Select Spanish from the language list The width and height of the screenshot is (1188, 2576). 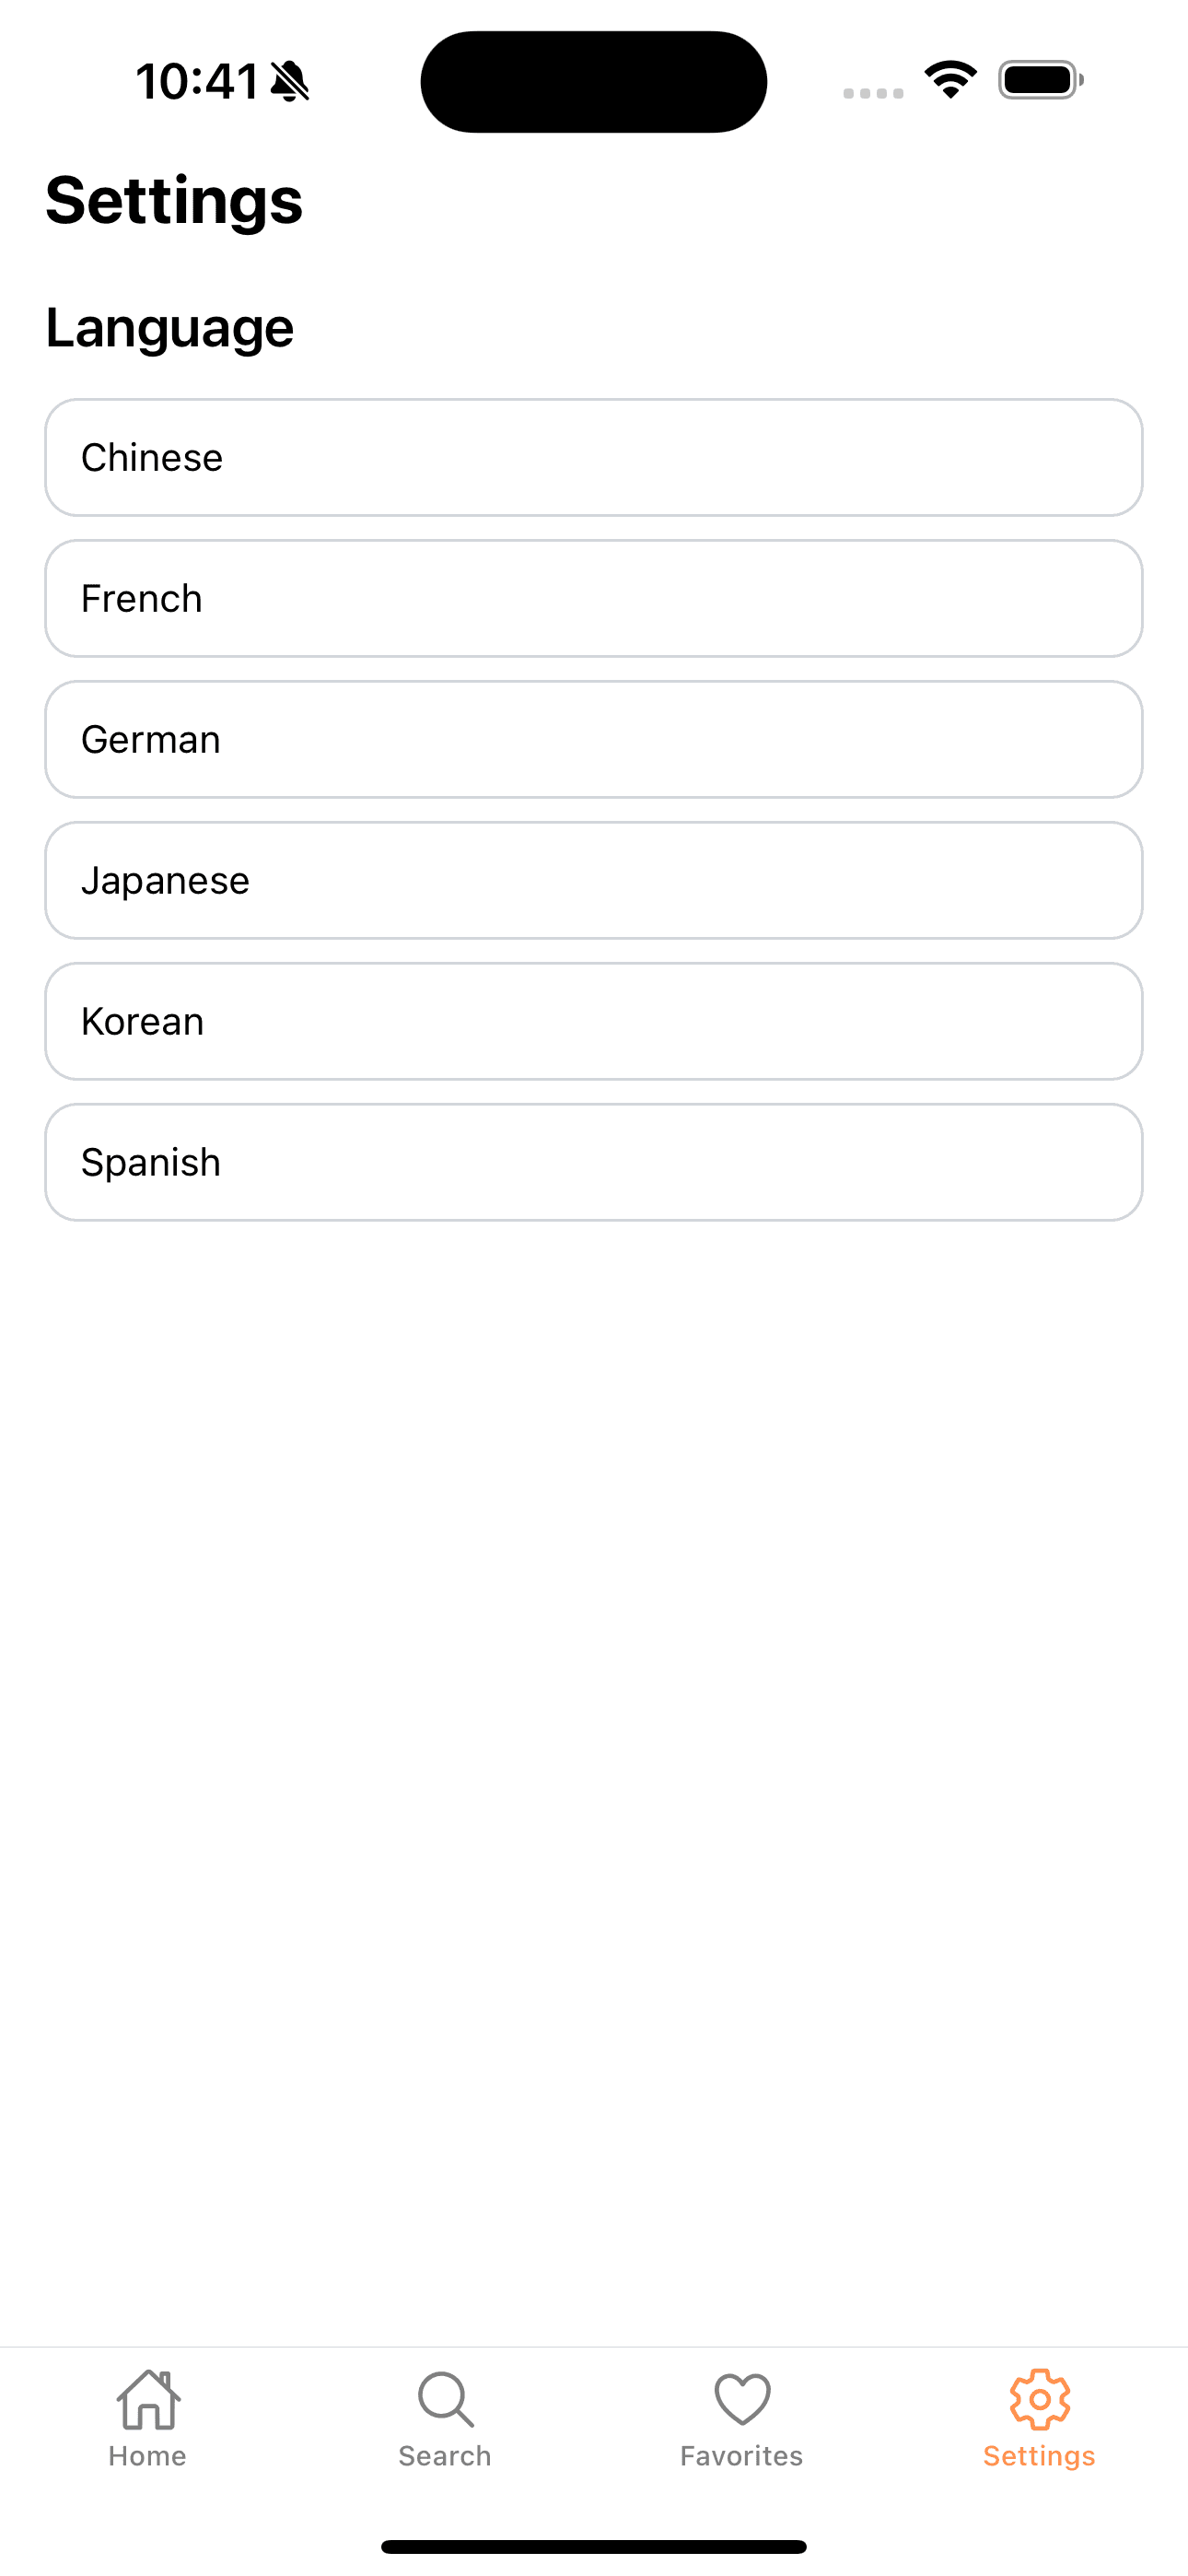click(594, 1163)
